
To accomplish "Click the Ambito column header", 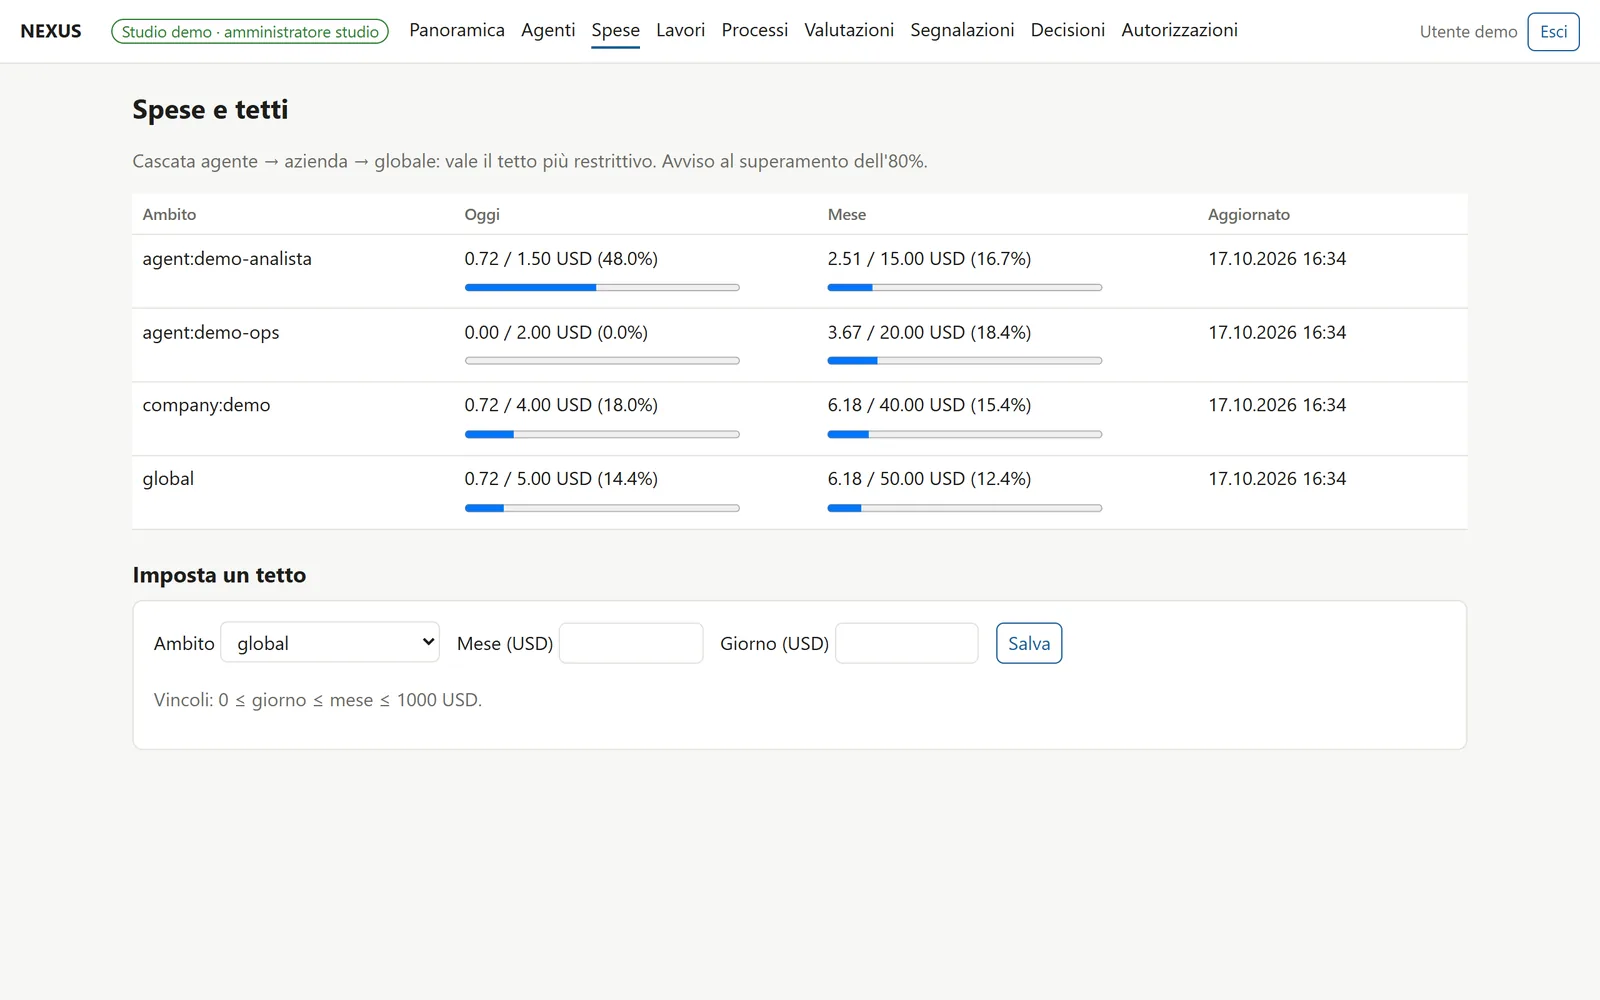I will (169, 214).
